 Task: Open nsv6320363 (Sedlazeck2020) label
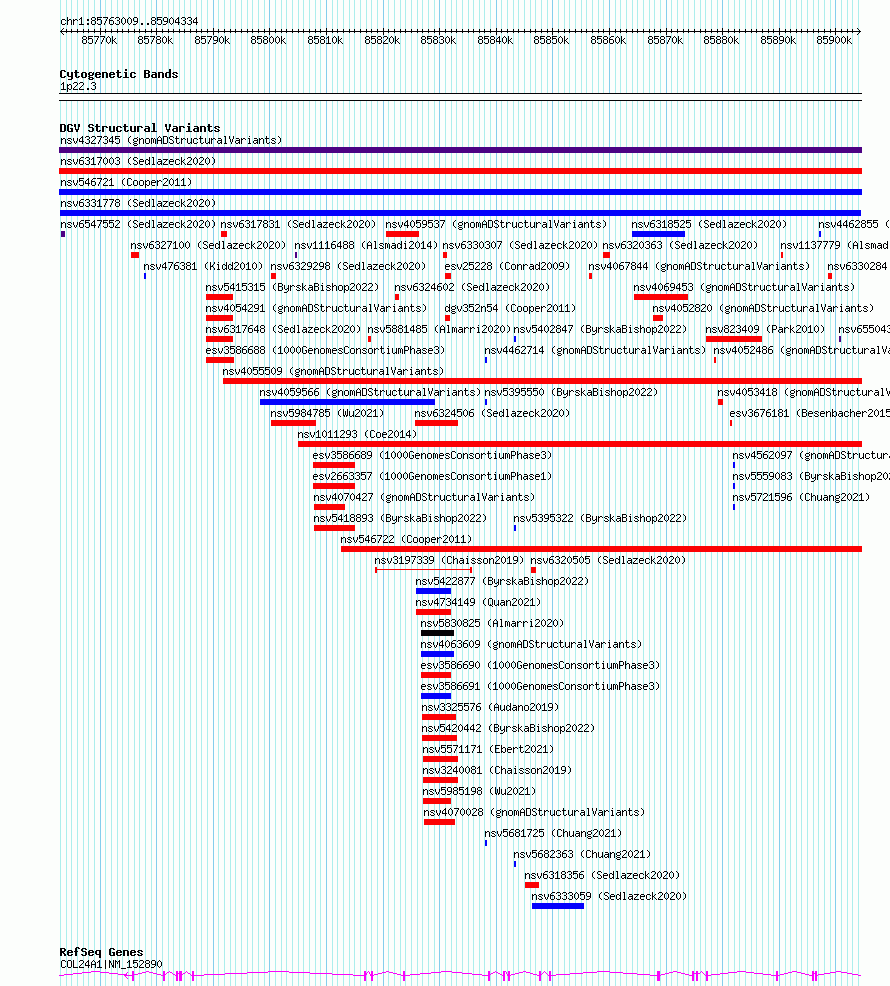tap(680, 245)
